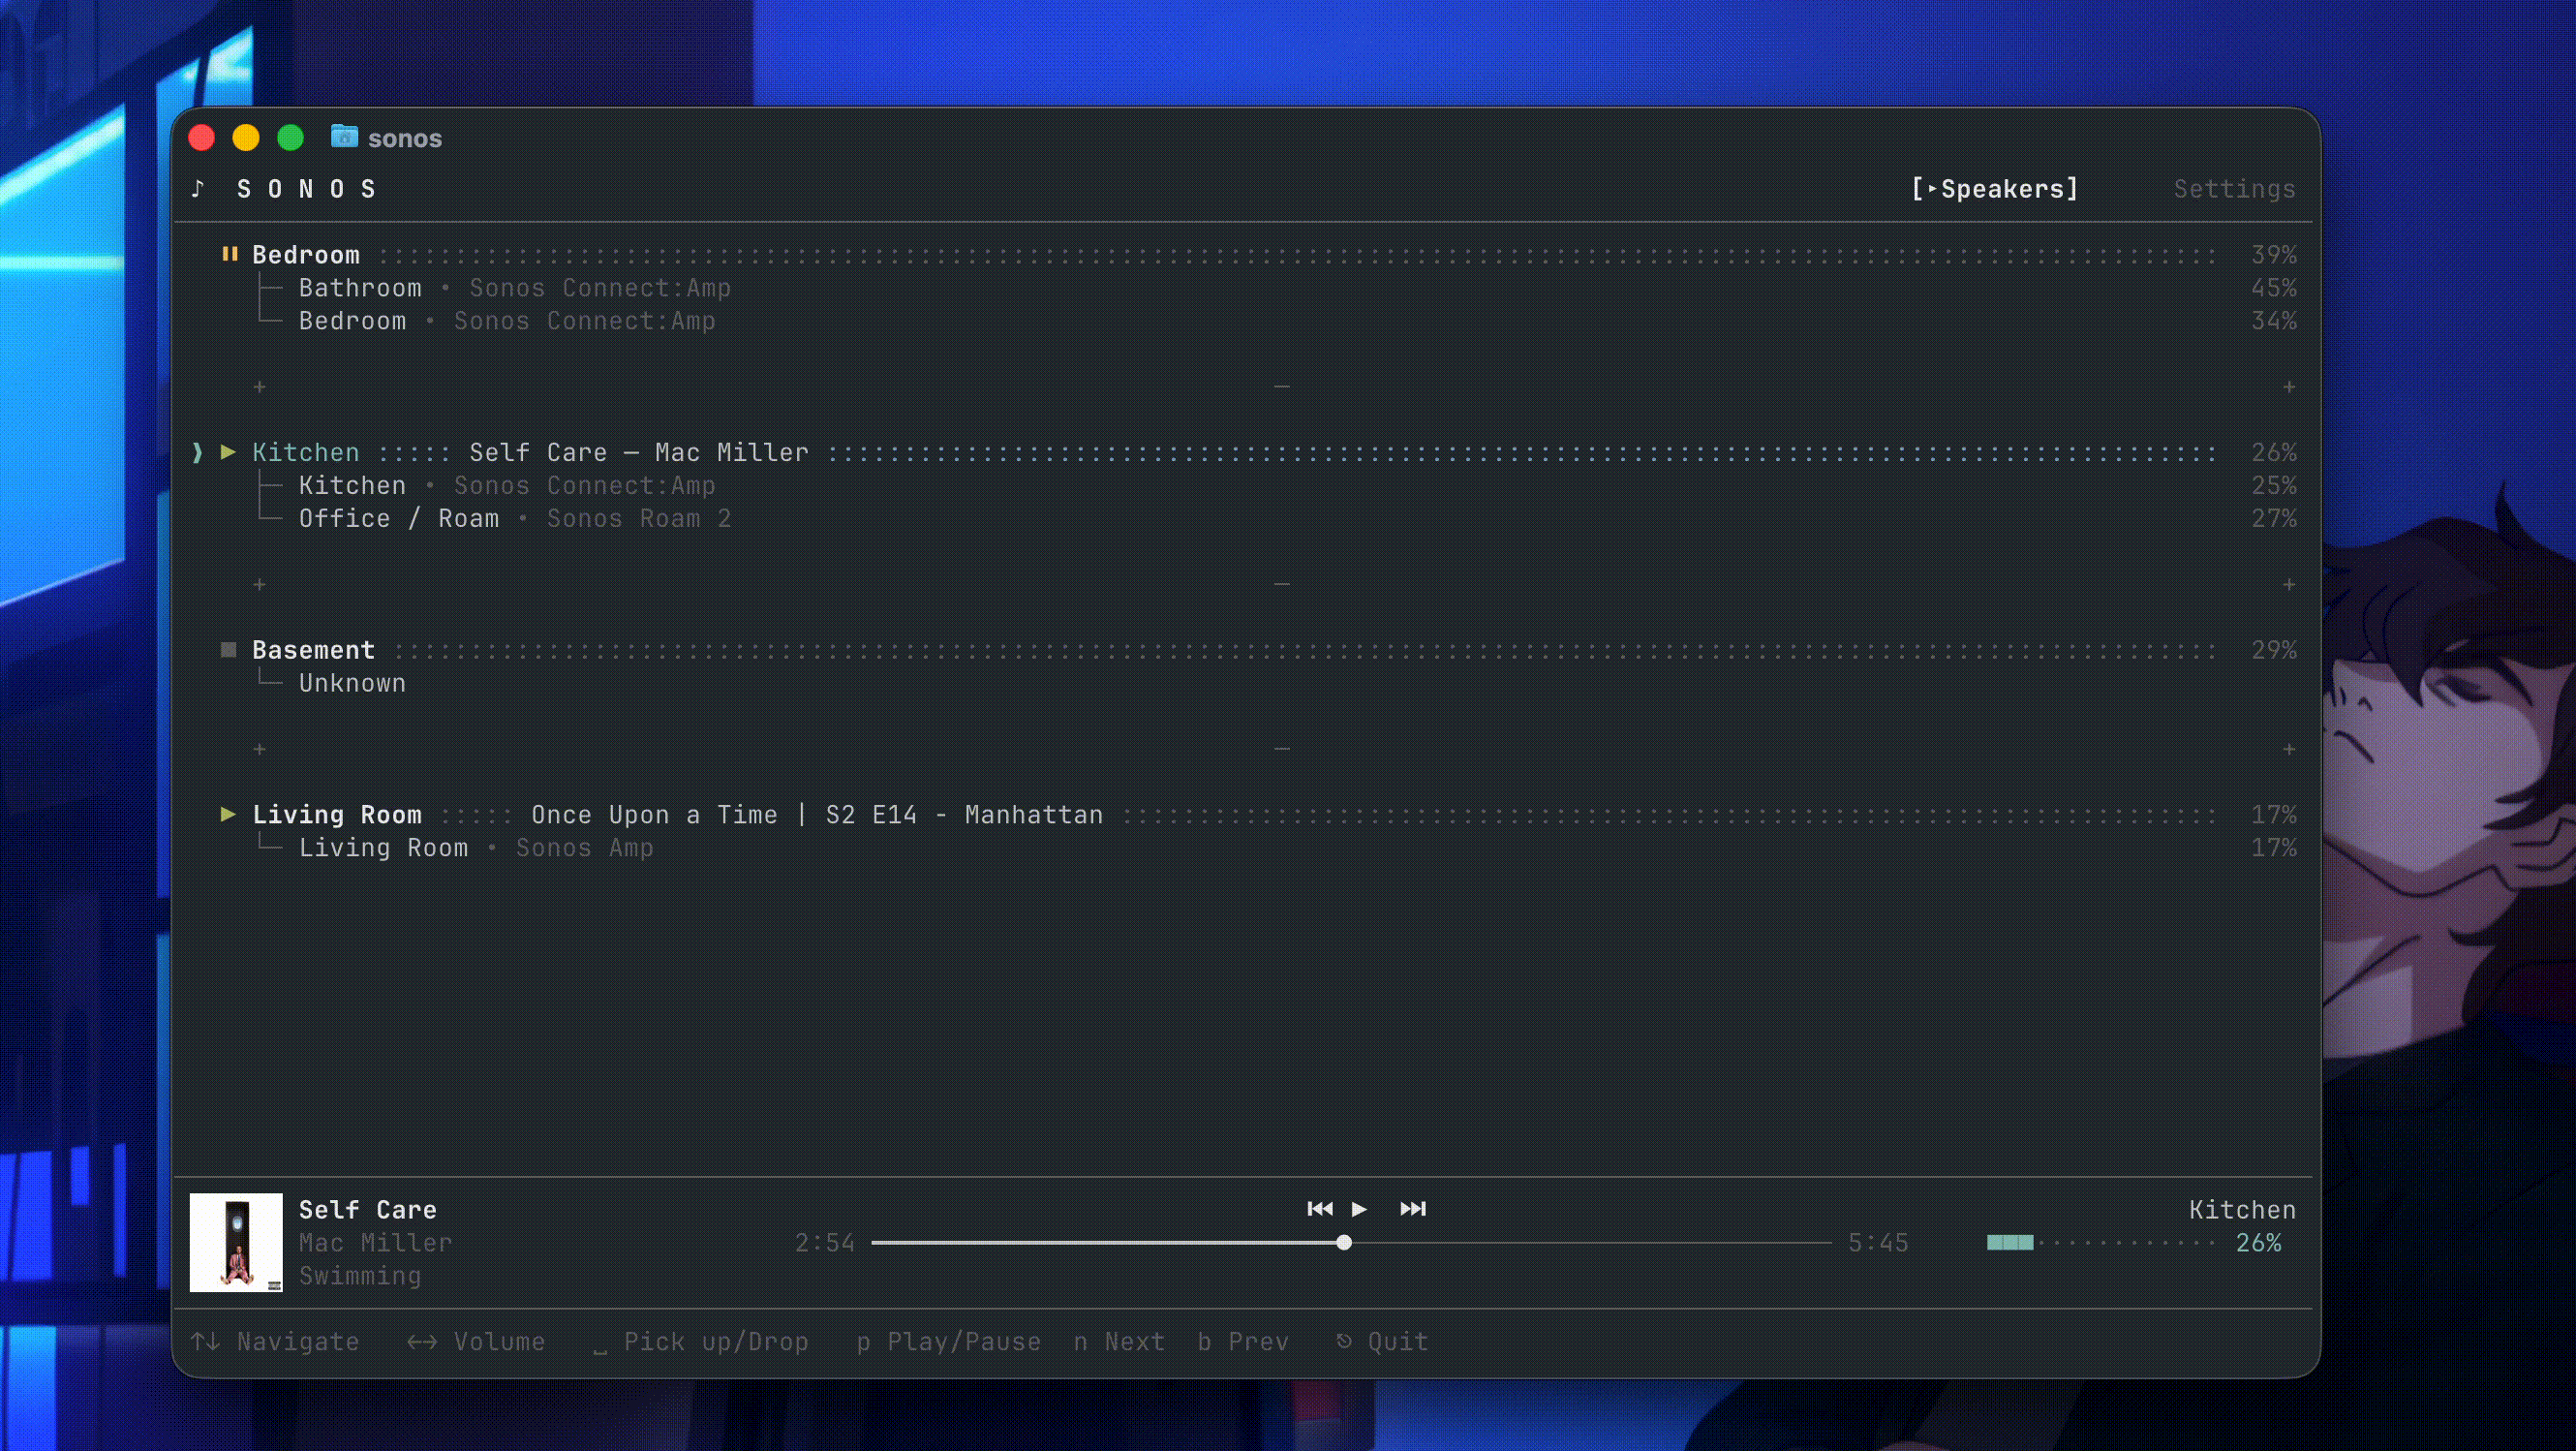Viewport: 2576px width, 1451px height.
Task: Select the Living Room group row
Action: coord(1258,815)
